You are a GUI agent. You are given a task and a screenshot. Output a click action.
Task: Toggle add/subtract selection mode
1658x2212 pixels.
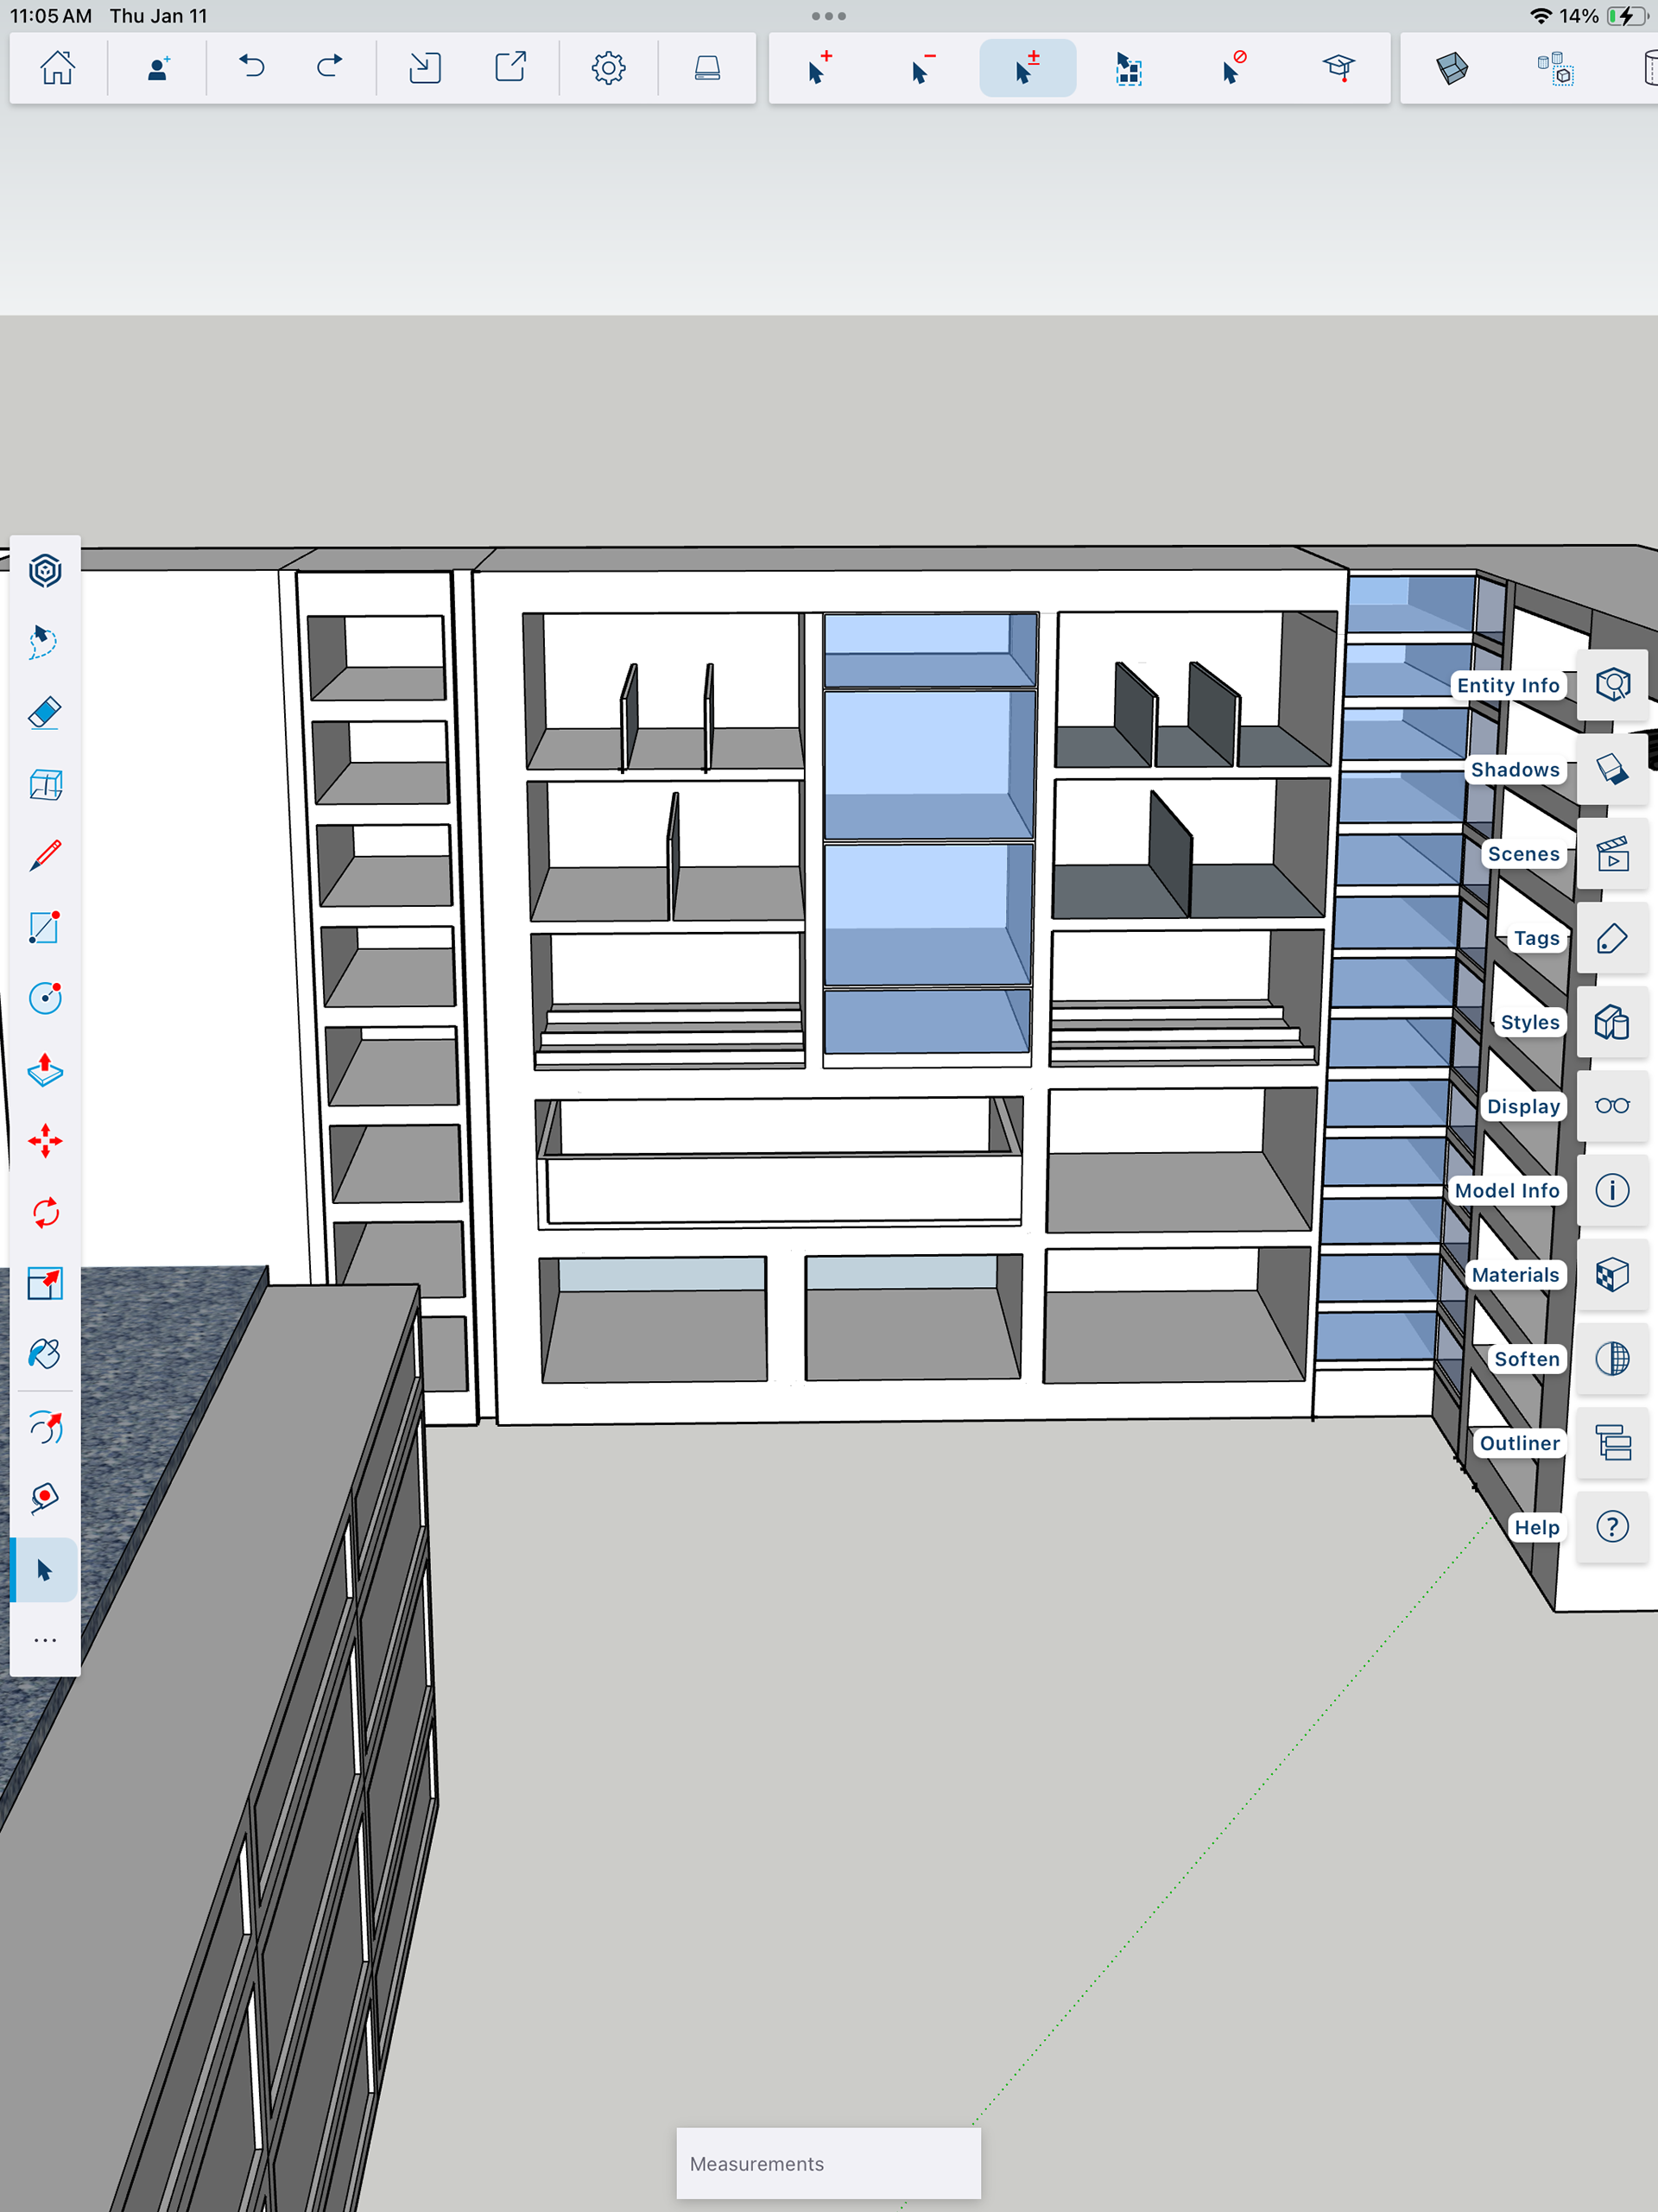1027,68
